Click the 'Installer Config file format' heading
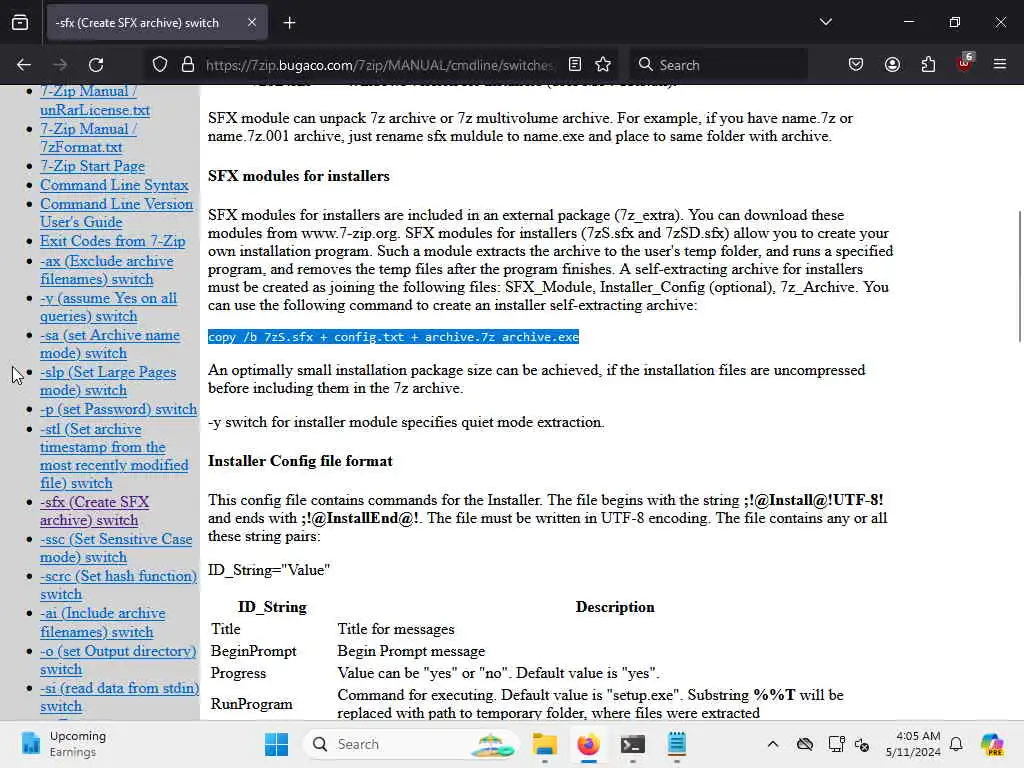This screenshot has width=1024, height=768. pos(300,461)
